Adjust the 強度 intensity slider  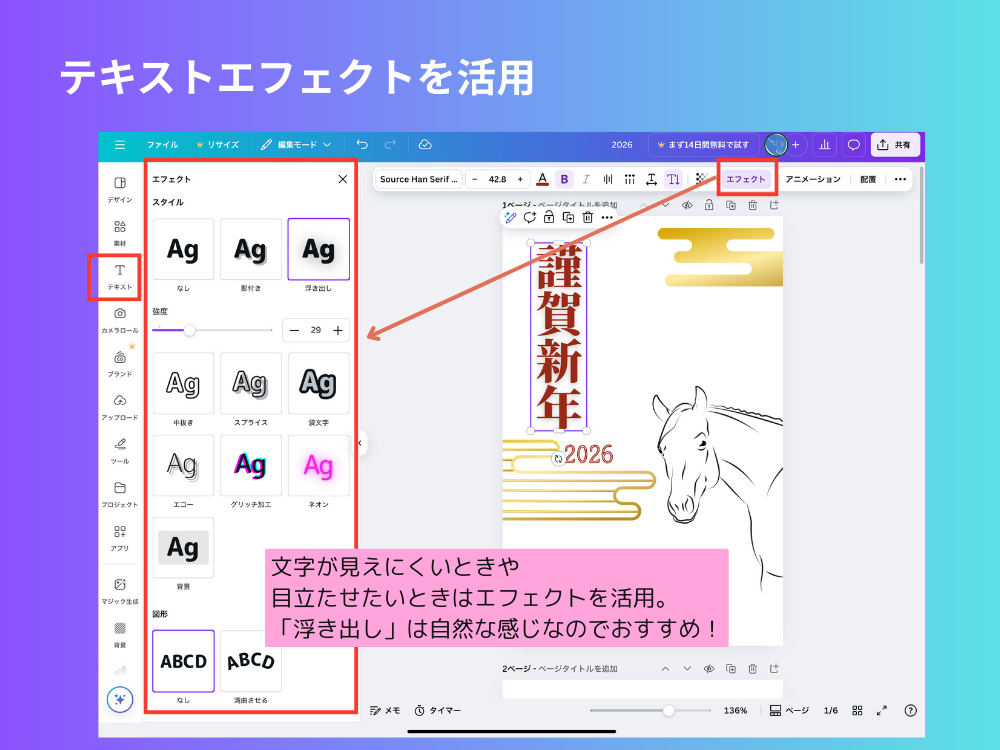190,330
